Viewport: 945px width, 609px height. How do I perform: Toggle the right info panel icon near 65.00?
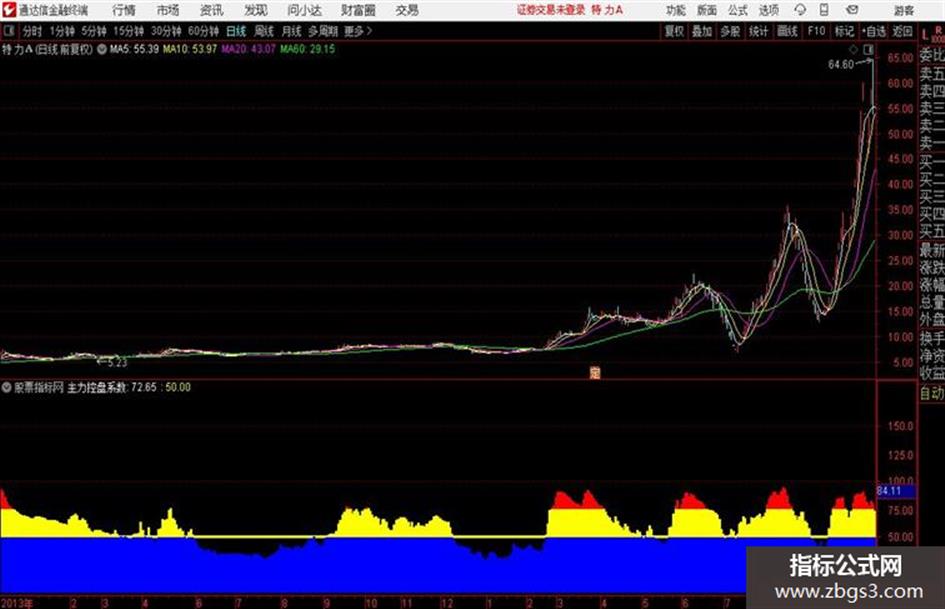(868, 49)
